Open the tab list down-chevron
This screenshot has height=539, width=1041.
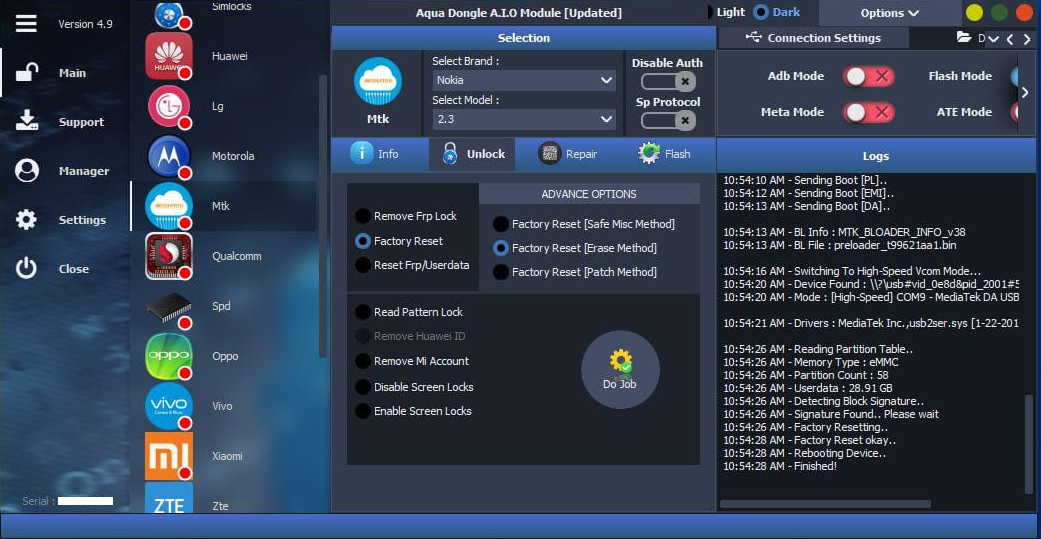point(994,40)
